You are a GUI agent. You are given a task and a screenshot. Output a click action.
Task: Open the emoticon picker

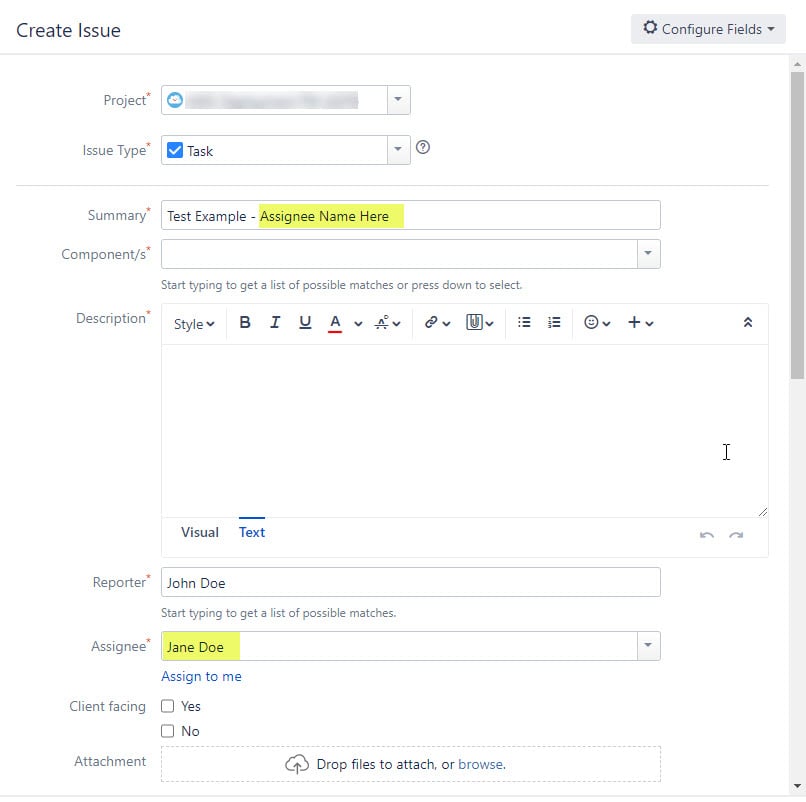[597, 323]
